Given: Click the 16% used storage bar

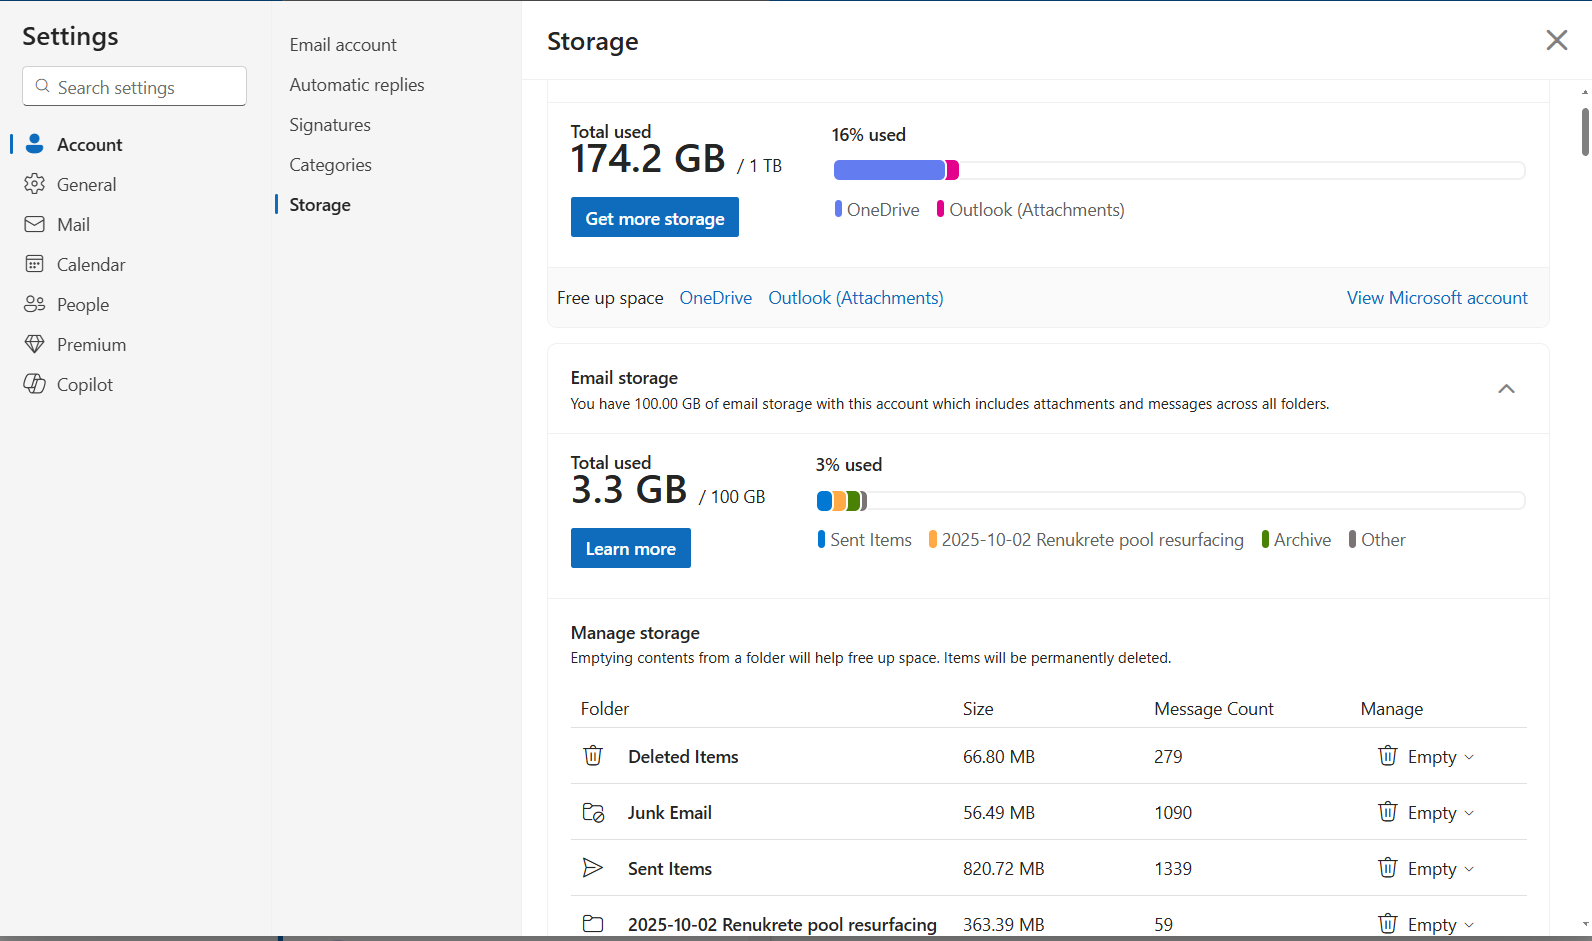Looking at the screenshot, I should [1179, 170].
